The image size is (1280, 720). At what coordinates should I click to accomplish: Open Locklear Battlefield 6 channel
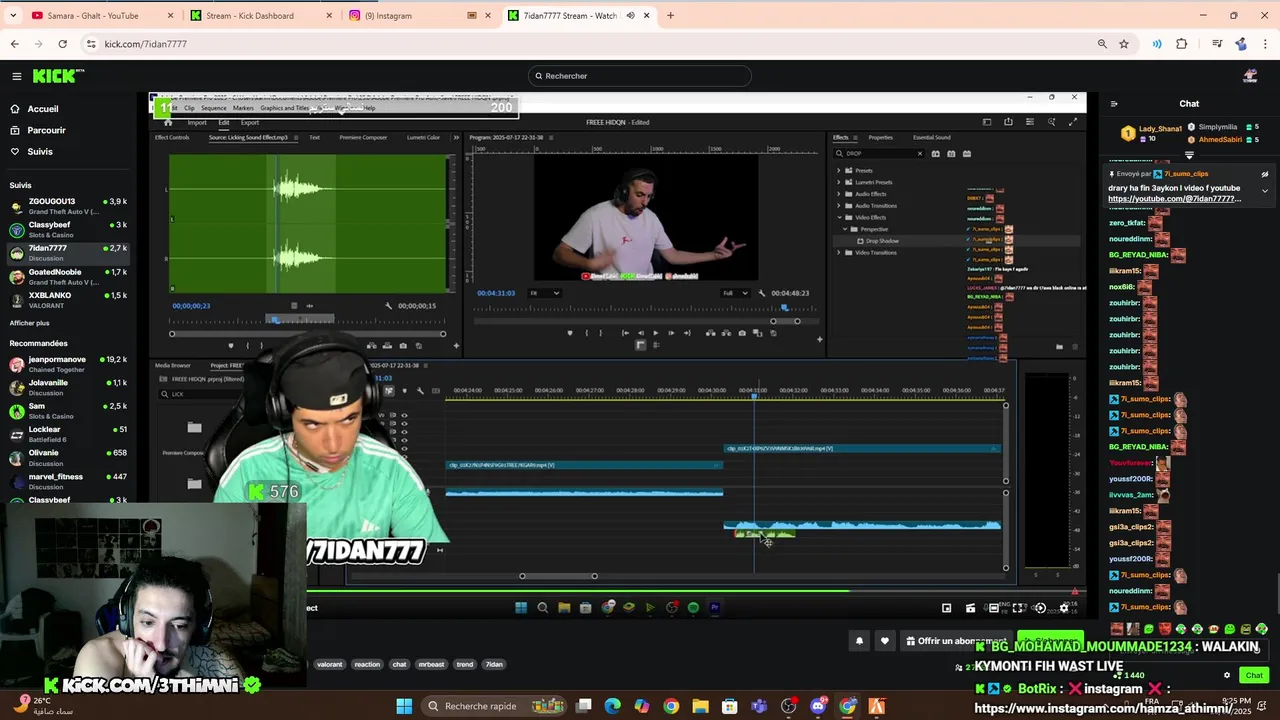pos(68,434)
